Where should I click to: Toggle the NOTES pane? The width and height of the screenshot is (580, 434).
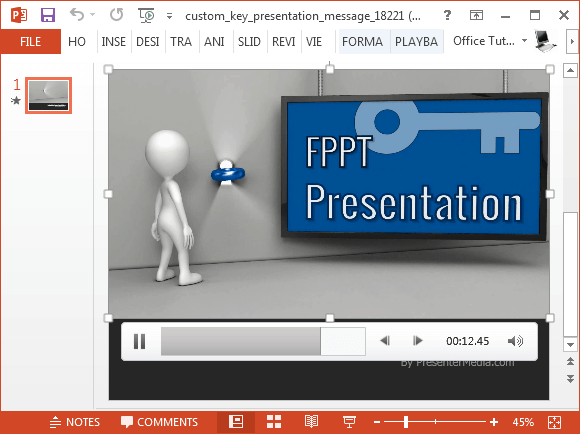pyautogui.click(x=75, y=422)
